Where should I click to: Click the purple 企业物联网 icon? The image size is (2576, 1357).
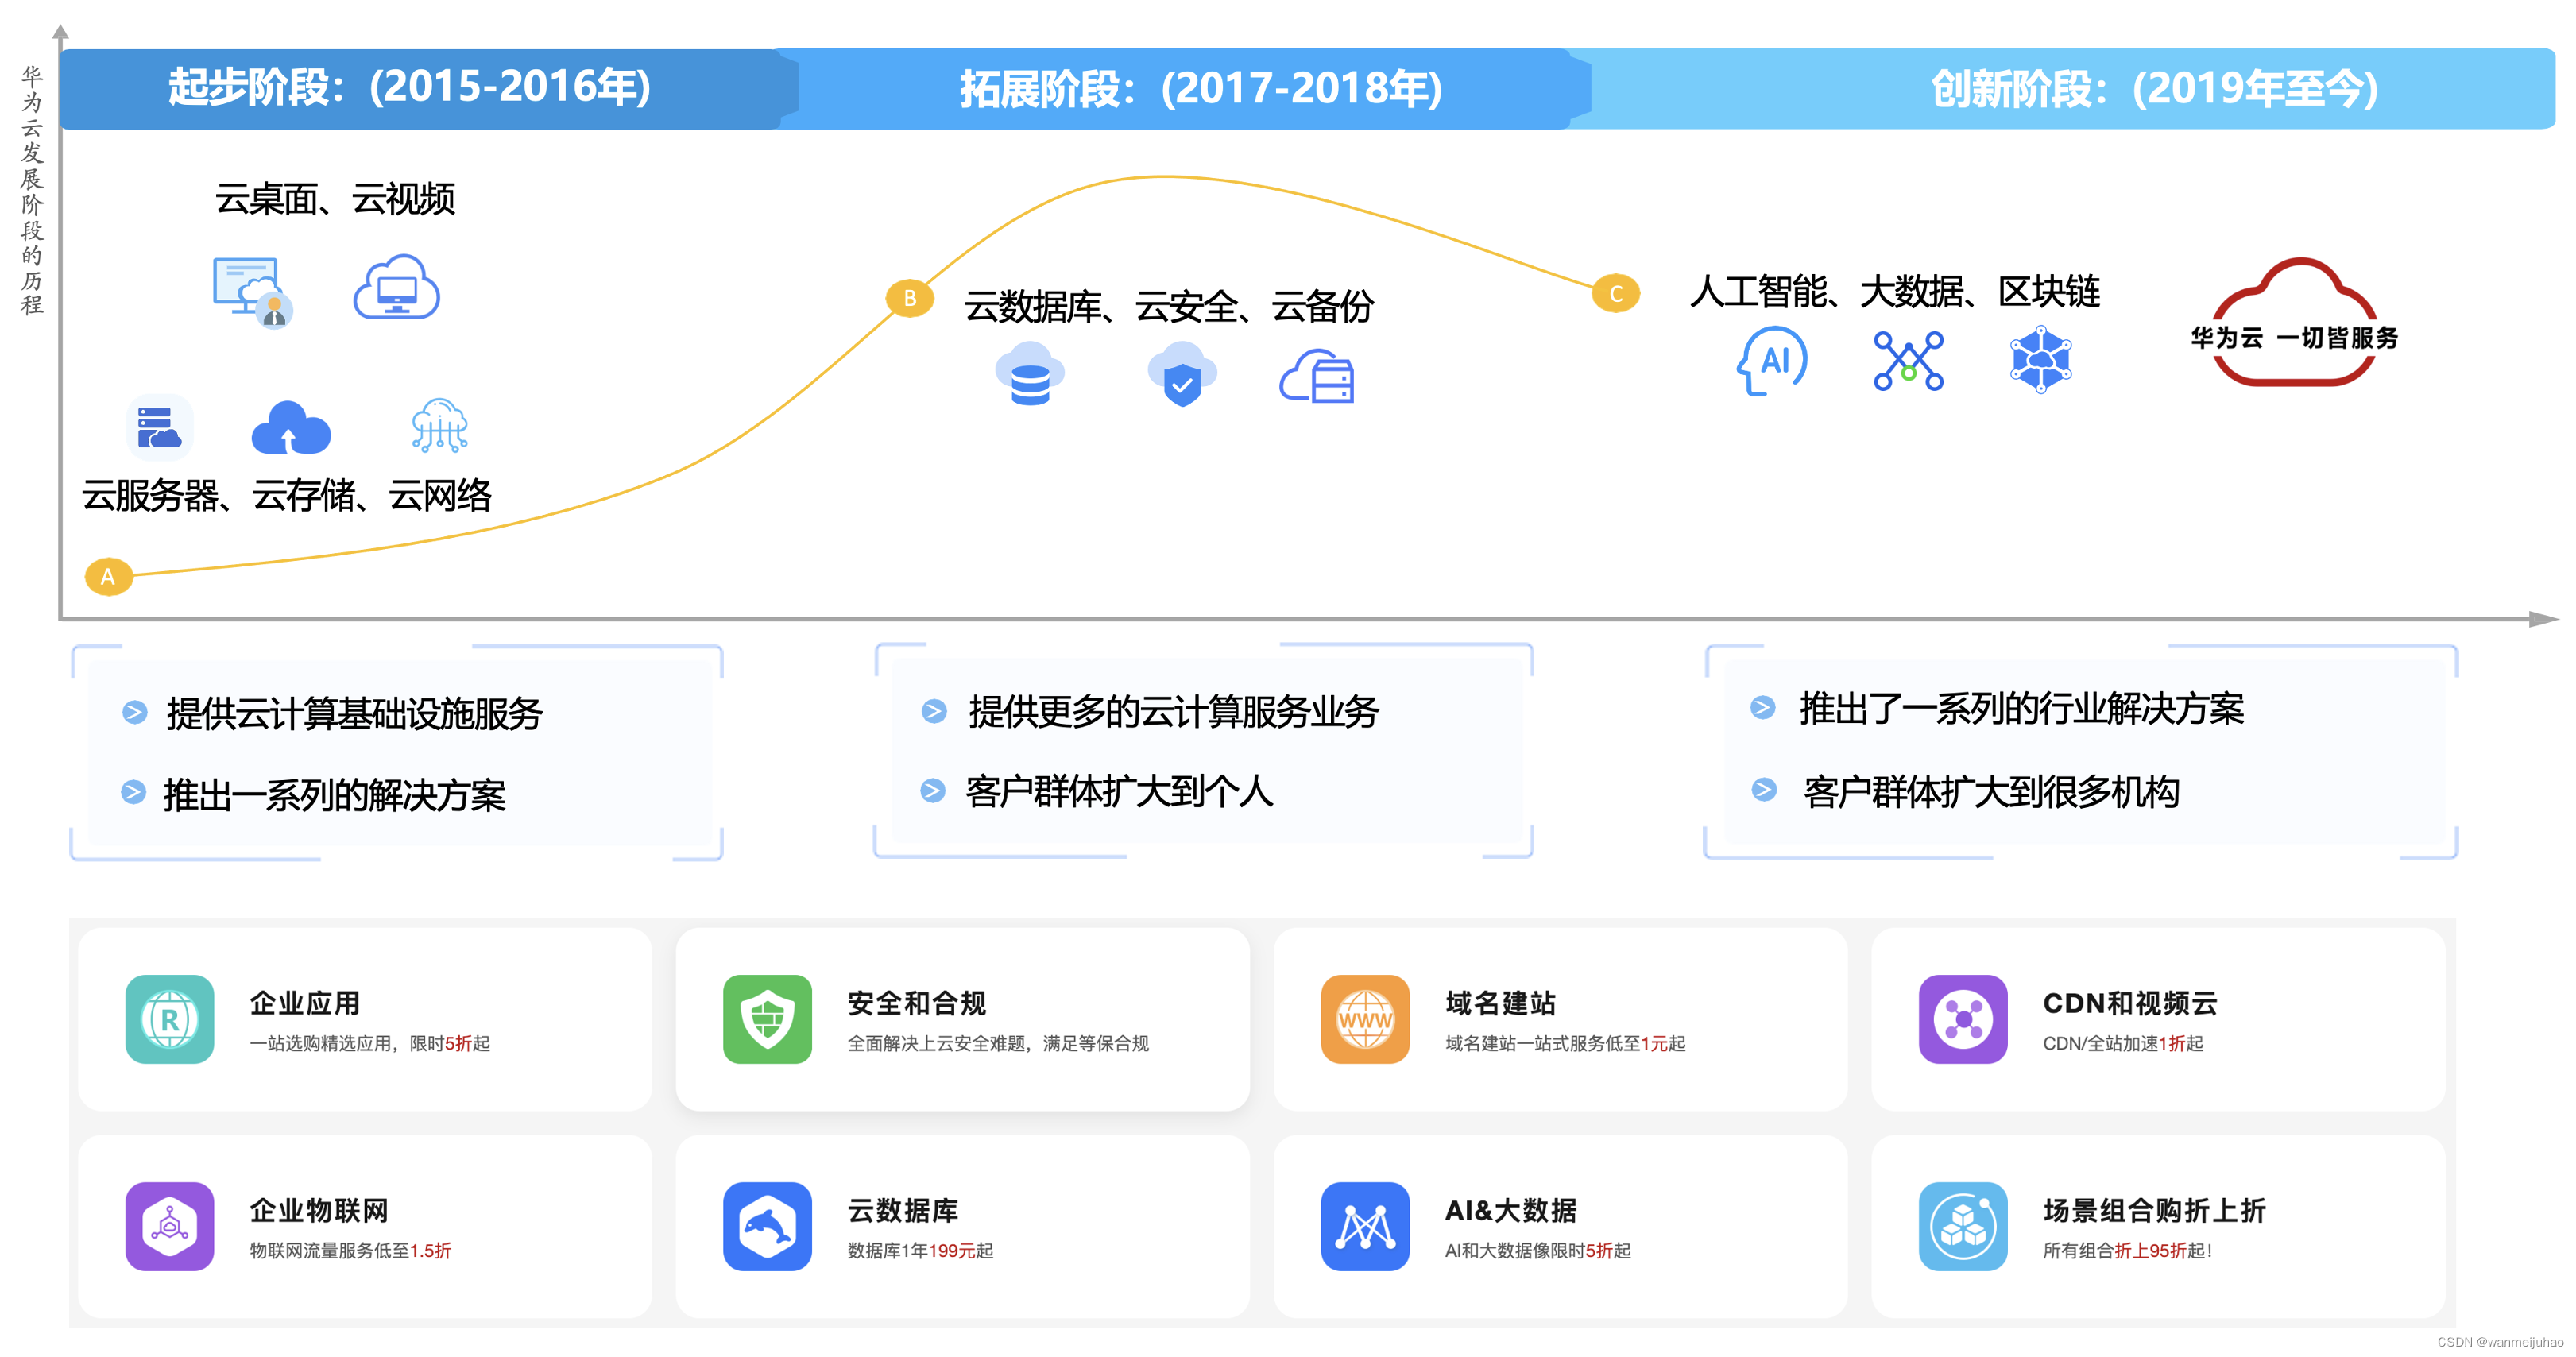(x=170, y=1226)
